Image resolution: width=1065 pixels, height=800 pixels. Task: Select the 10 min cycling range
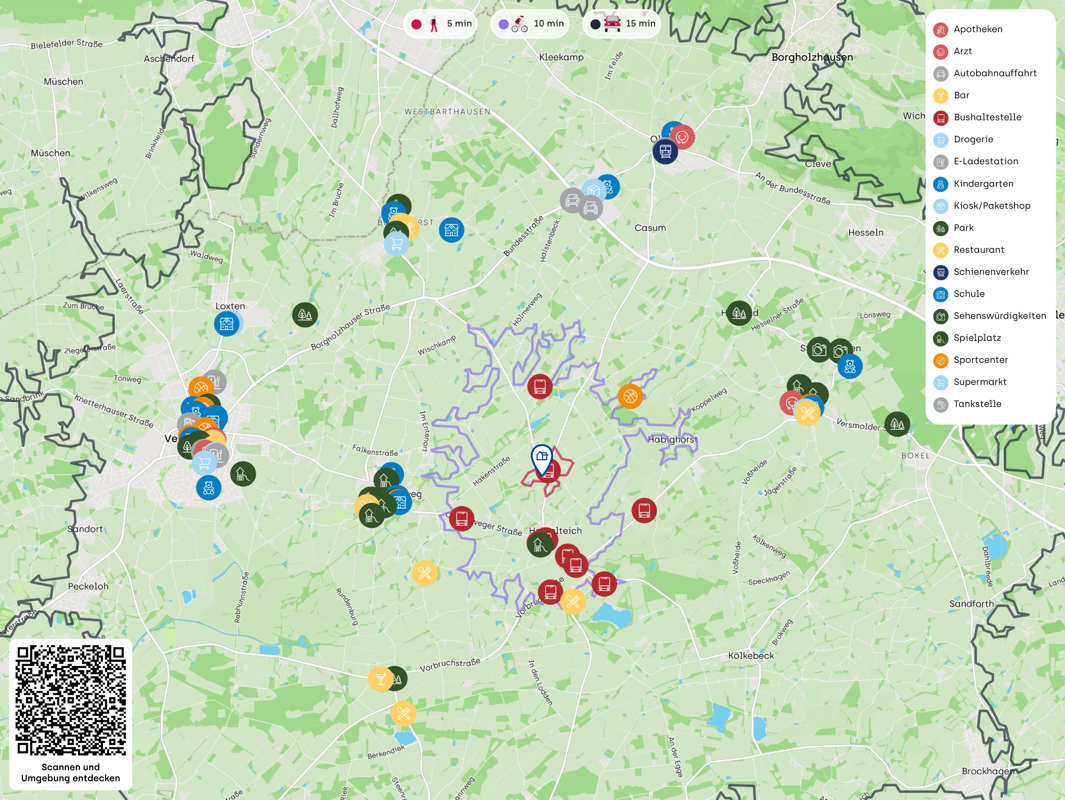[530, 24]
